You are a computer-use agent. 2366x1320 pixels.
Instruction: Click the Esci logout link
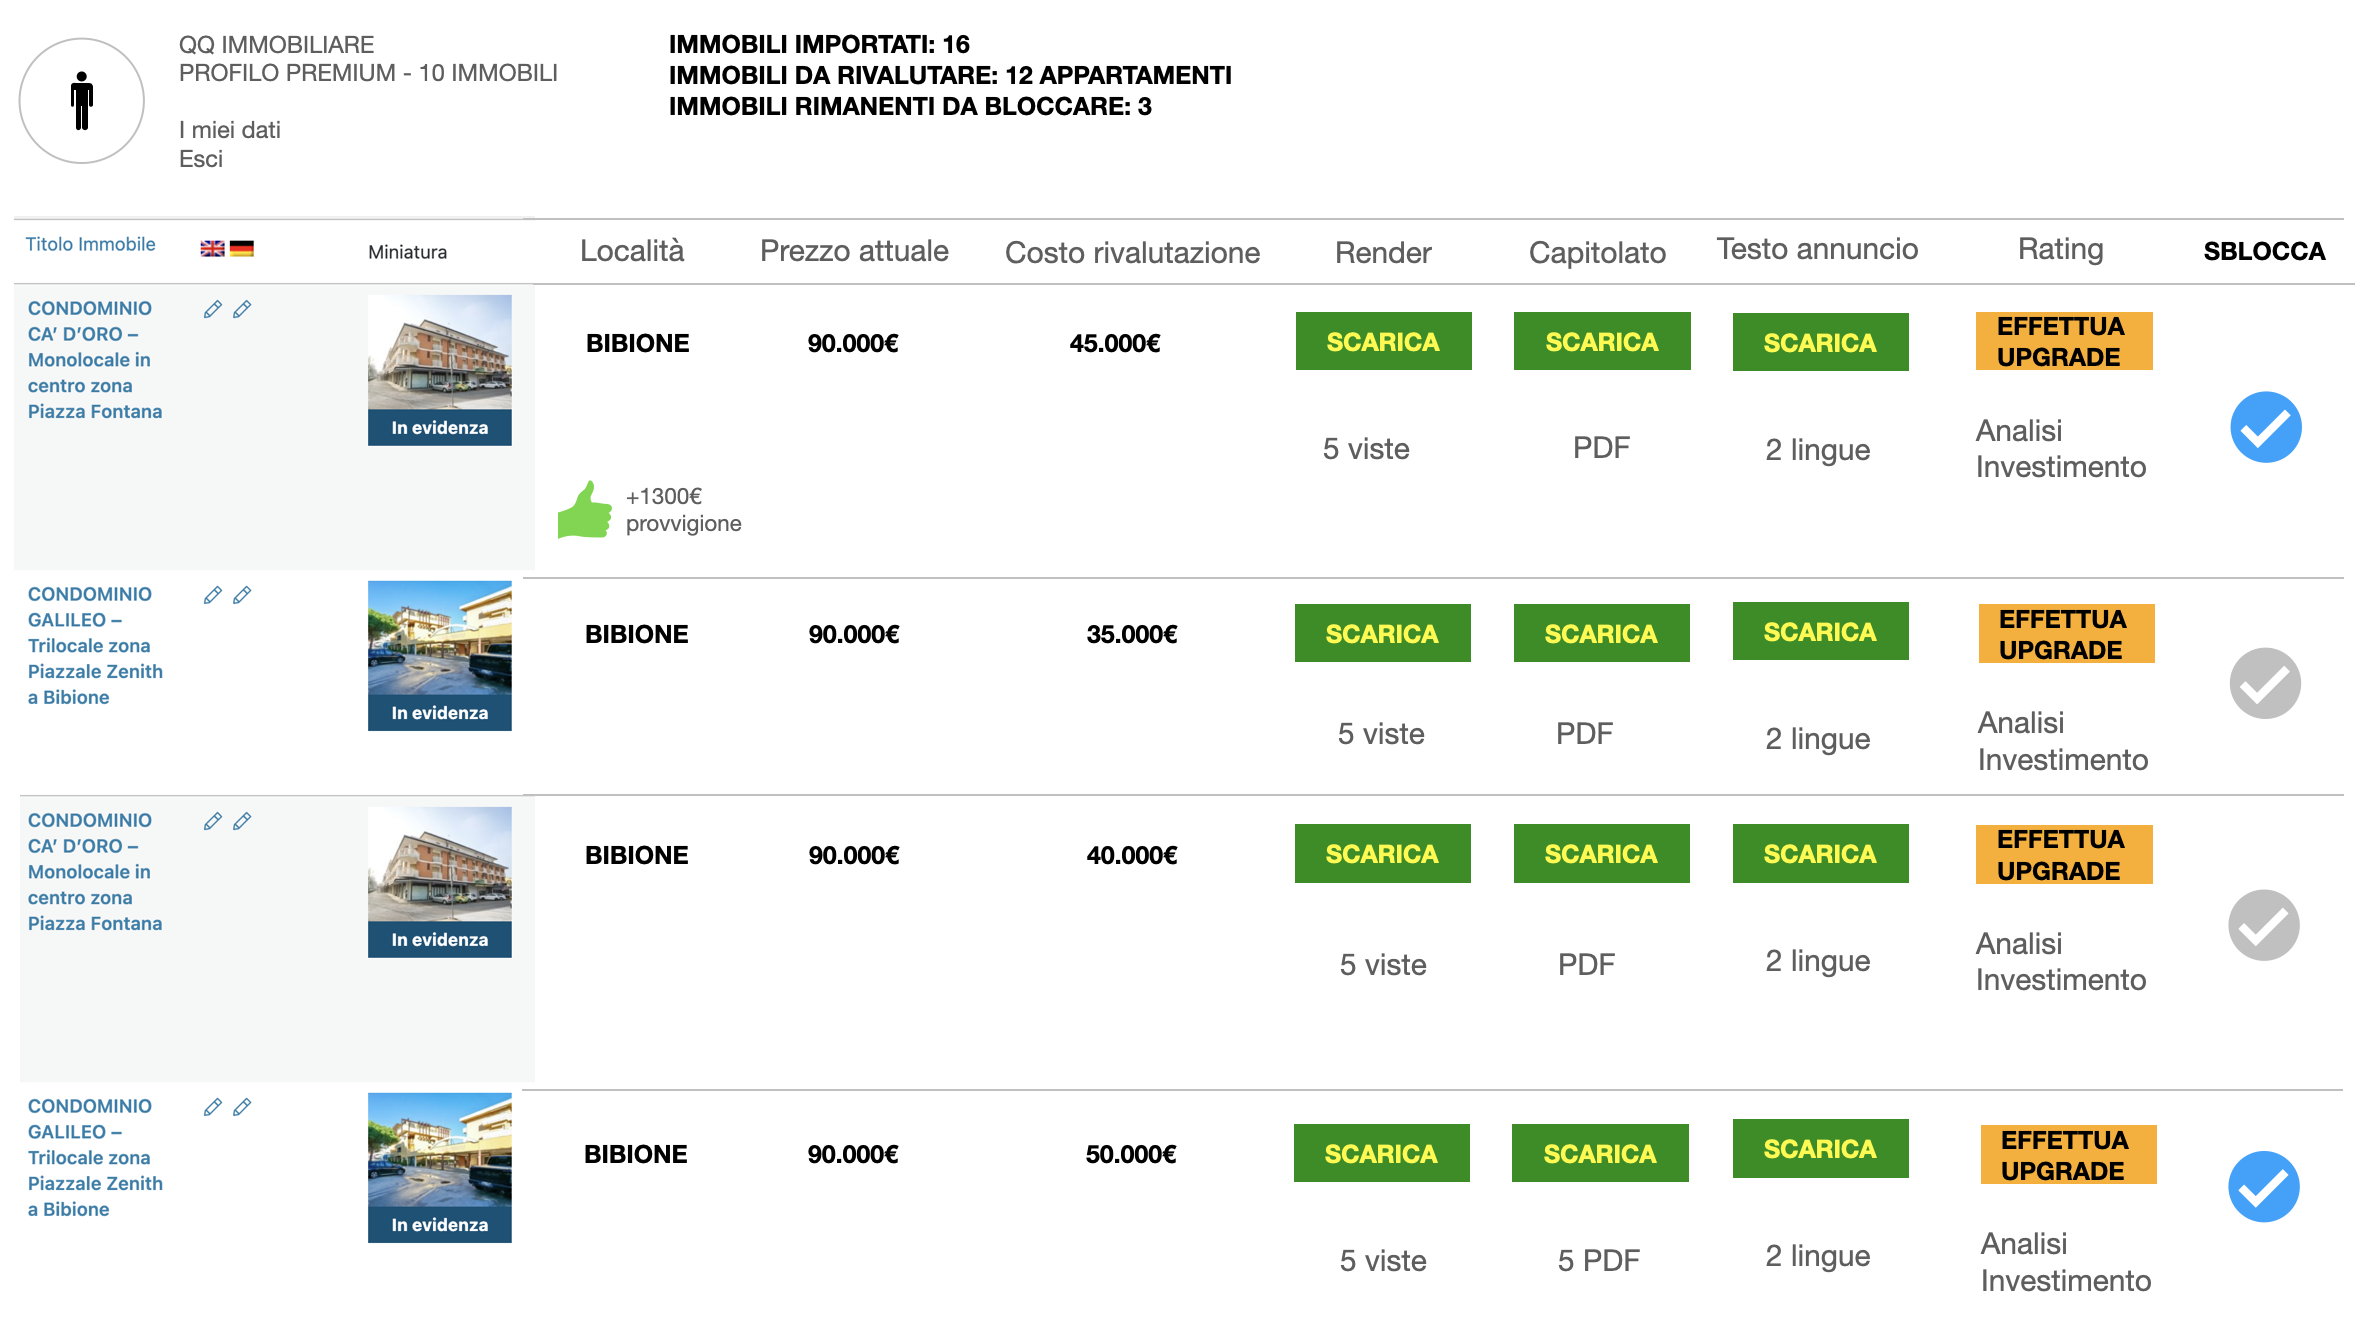click(x=200, y=159)
